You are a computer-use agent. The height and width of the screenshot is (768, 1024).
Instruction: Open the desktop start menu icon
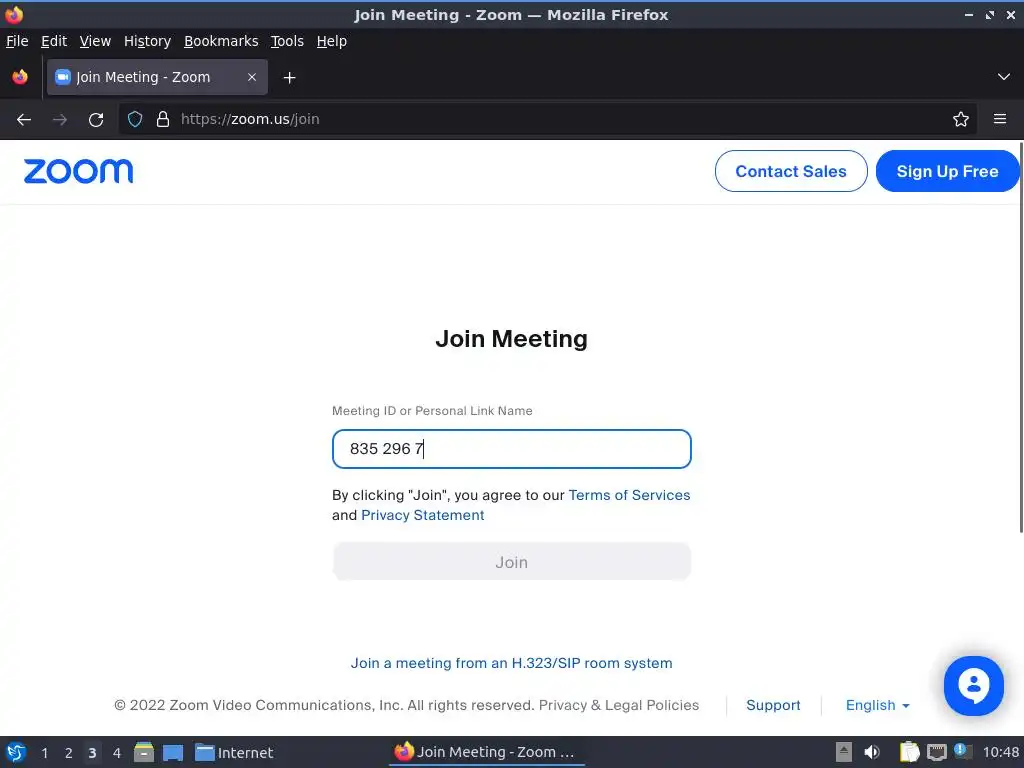pos(16,752)
